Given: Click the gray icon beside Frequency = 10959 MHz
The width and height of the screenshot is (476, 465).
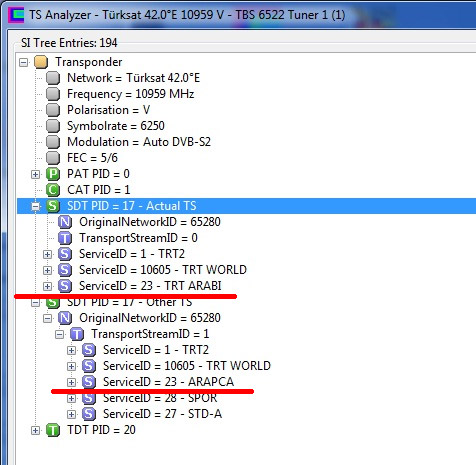Looking at the screenshot, I should click(53, 94).
